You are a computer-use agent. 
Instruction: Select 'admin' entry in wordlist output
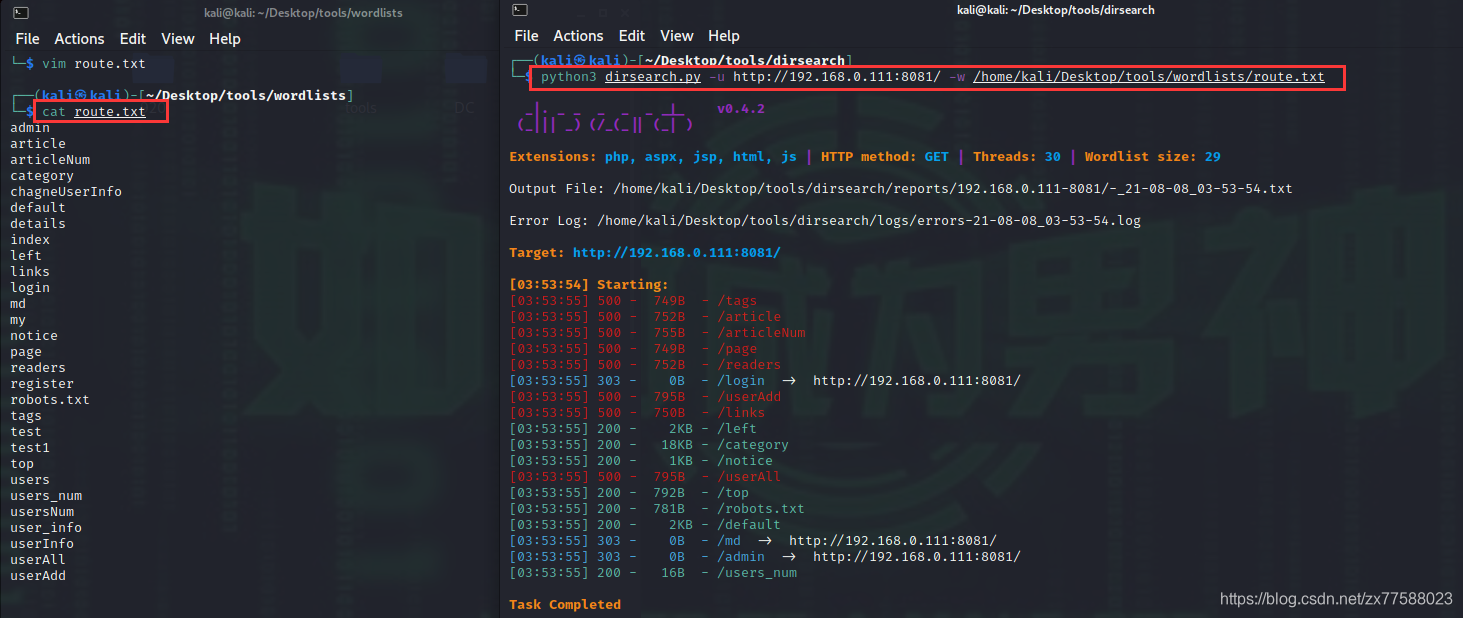pyautogui.click(x=30, y=128)
